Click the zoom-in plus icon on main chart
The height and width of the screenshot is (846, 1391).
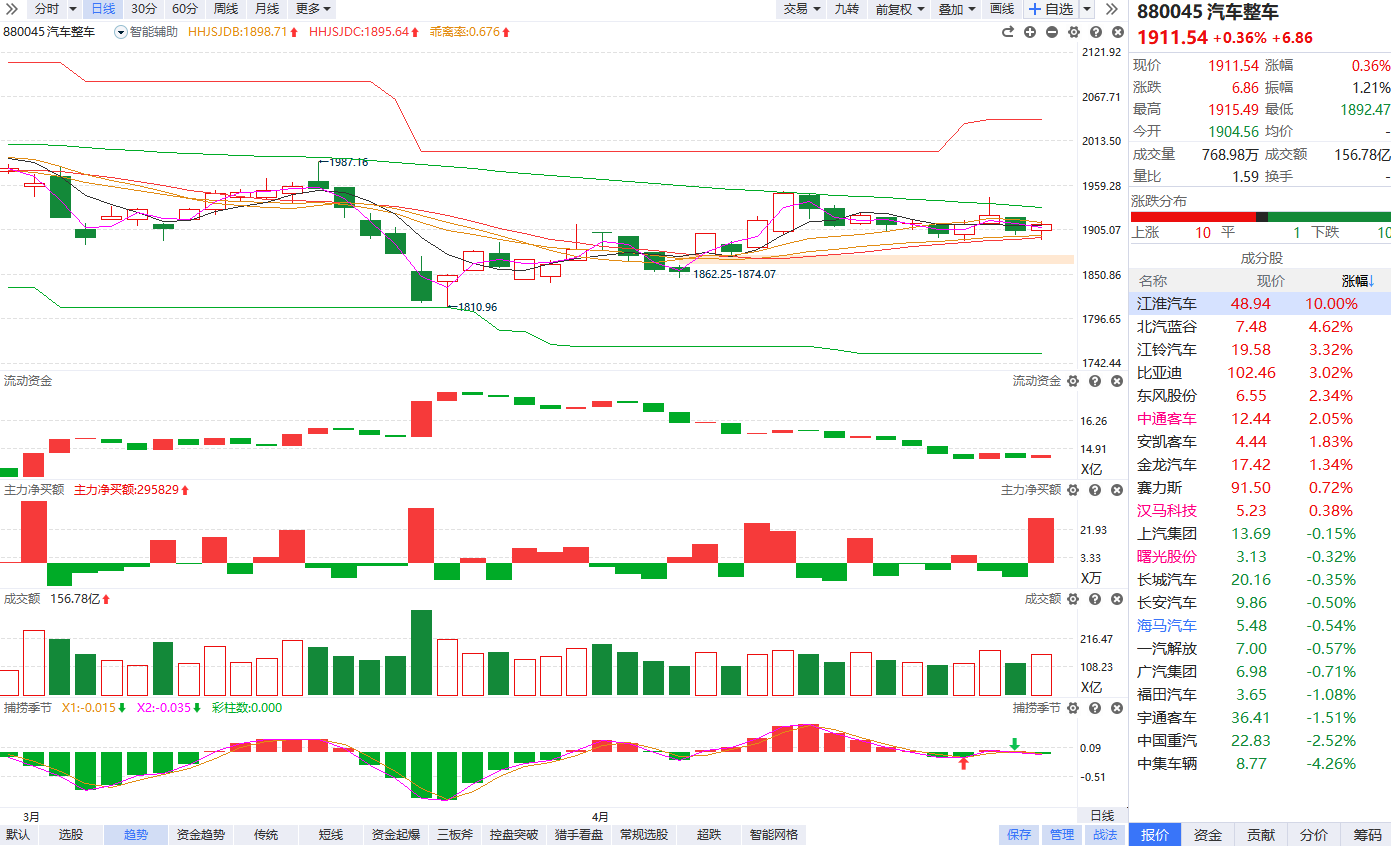1030,32
